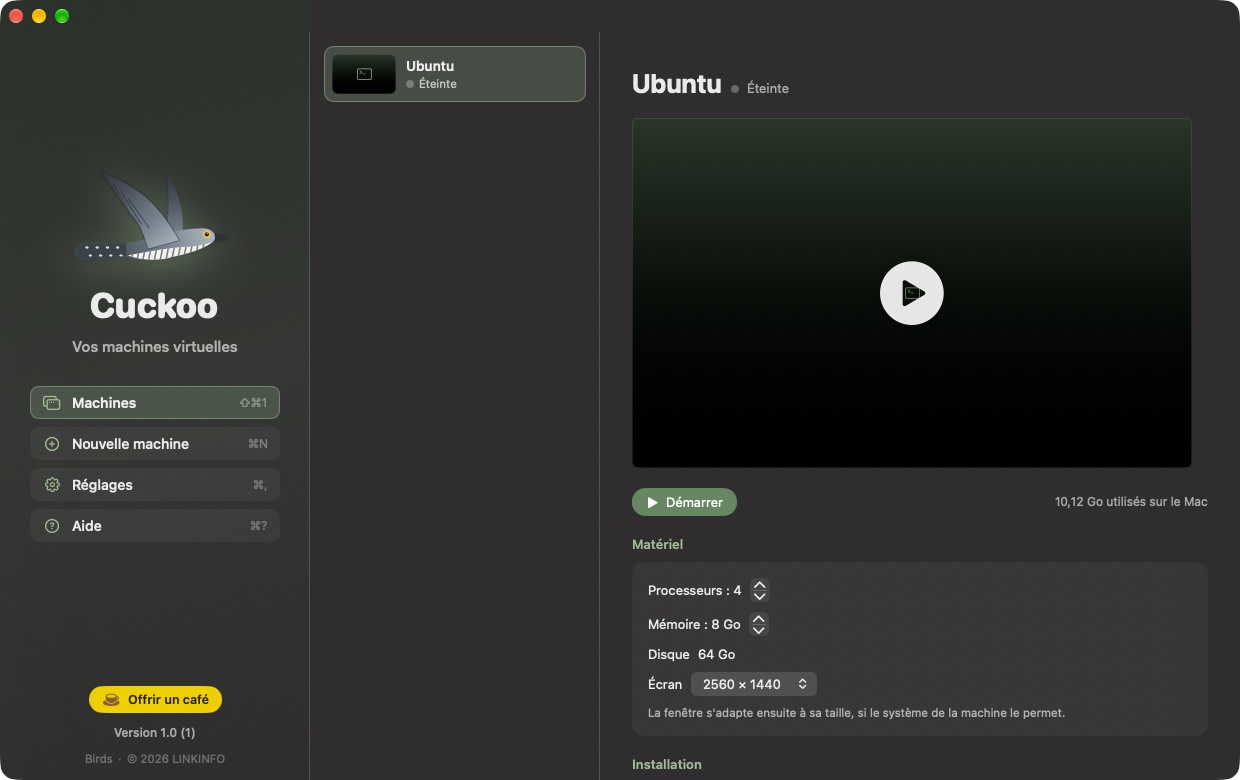Screen dimensions: 1240x780
Task: Click the Matériel section heading
Action: point(657,545)
